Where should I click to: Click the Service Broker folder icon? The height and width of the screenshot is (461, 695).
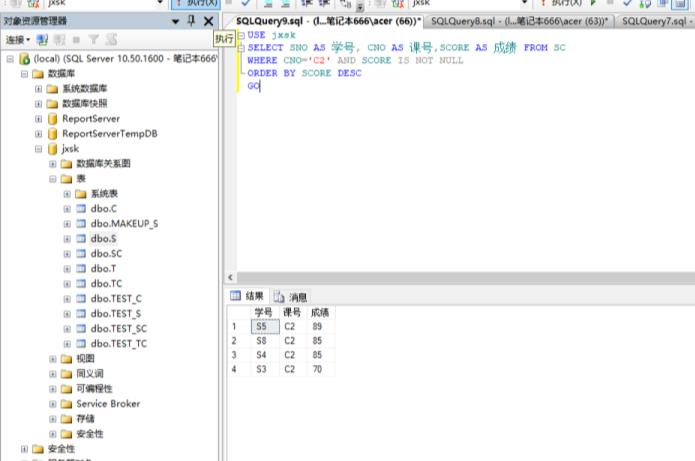click(x=66, y=404)
